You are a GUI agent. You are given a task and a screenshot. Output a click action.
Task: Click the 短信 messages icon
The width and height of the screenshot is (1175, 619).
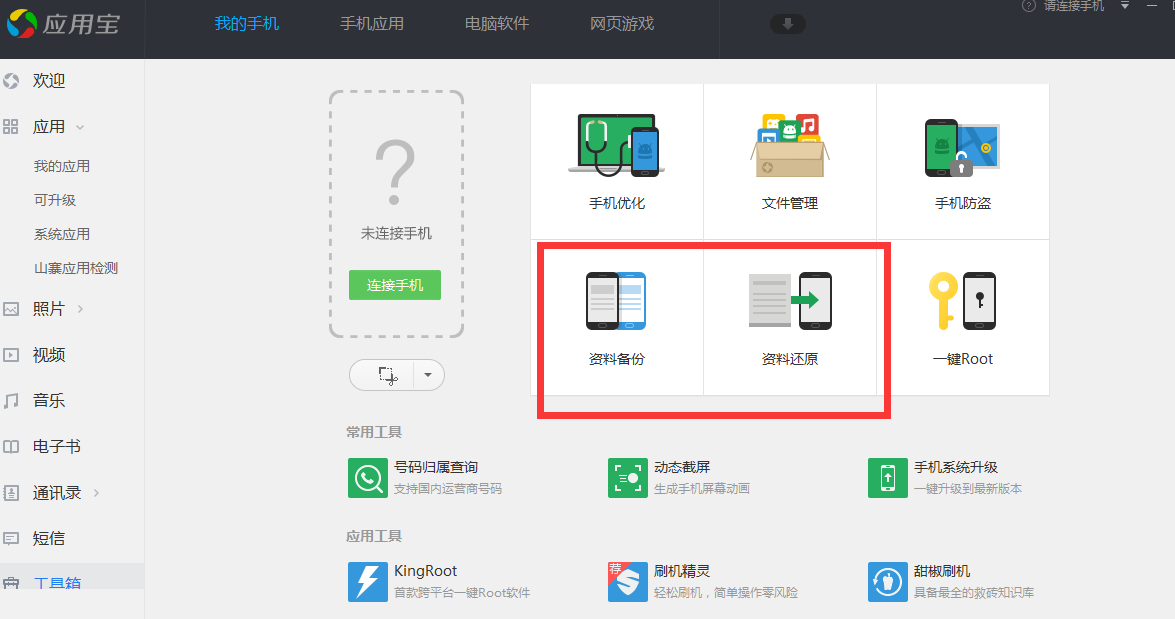(10, 539)
